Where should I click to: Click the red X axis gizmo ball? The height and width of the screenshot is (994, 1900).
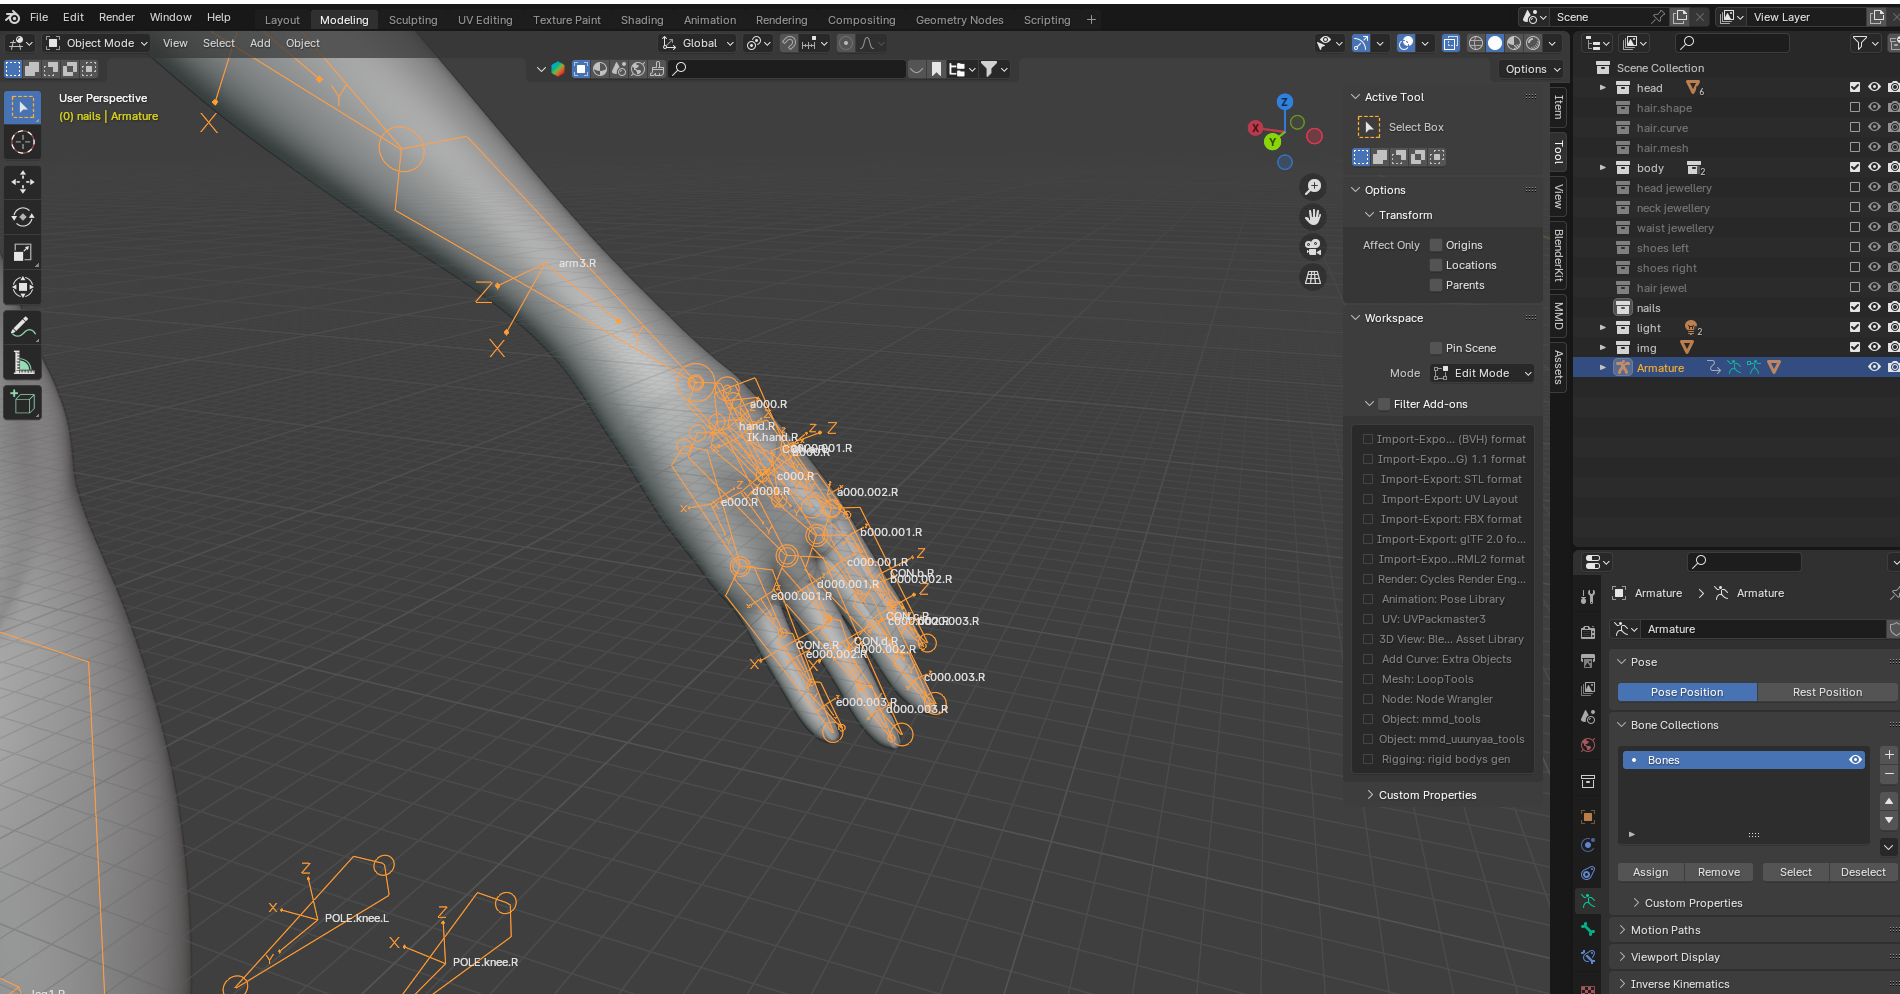[1256, 128]
